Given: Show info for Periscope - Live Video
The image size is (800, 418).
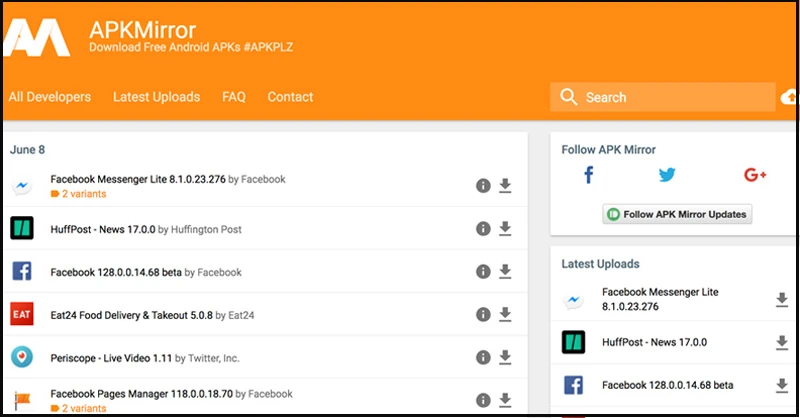Looking at the screenshot, I should coord(483,357).
